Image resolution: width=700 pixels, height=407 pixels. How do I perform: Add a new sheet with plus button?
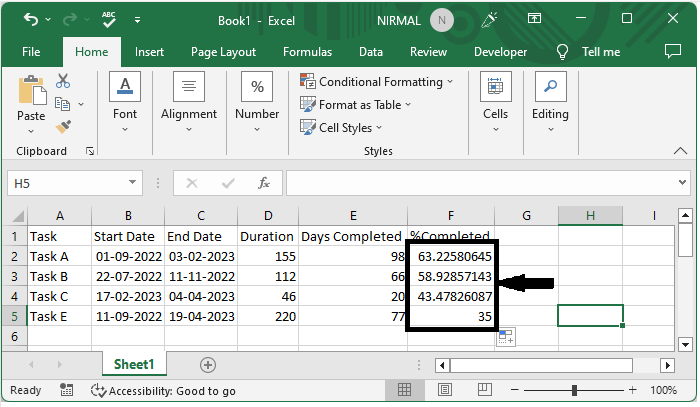click(207, 365)
